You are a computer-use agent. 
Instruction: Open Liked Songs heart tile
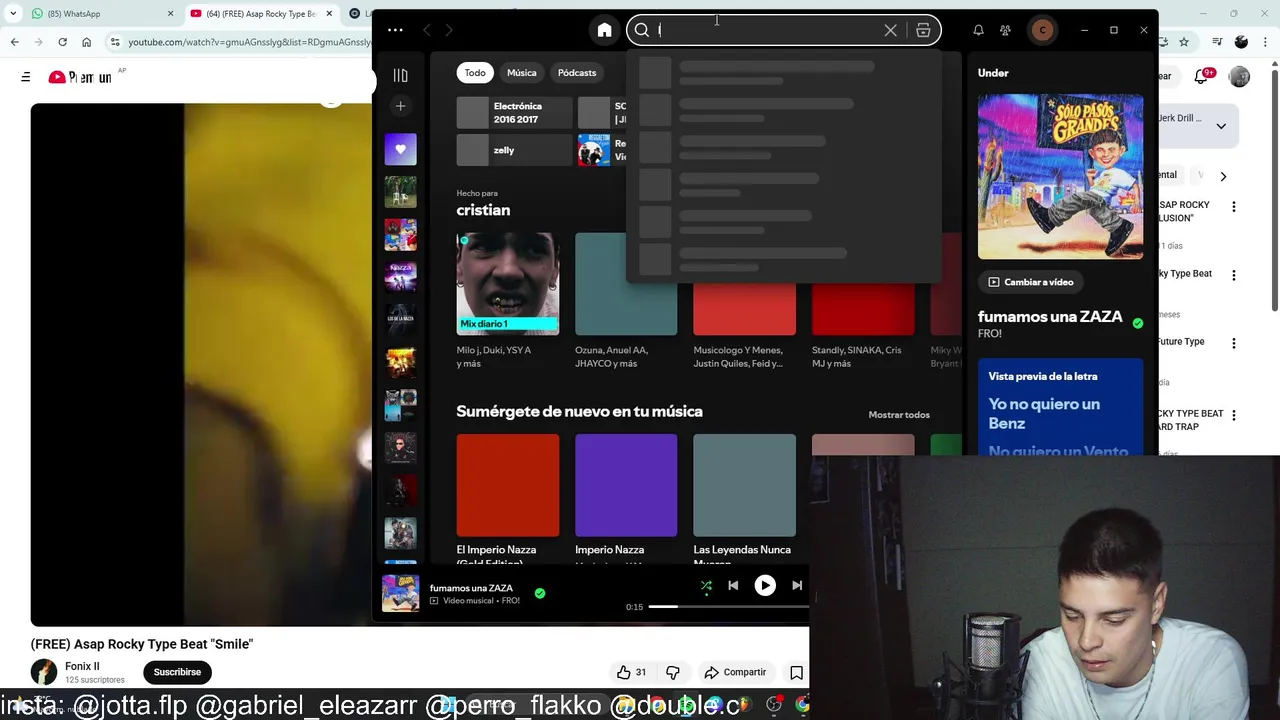400,149
